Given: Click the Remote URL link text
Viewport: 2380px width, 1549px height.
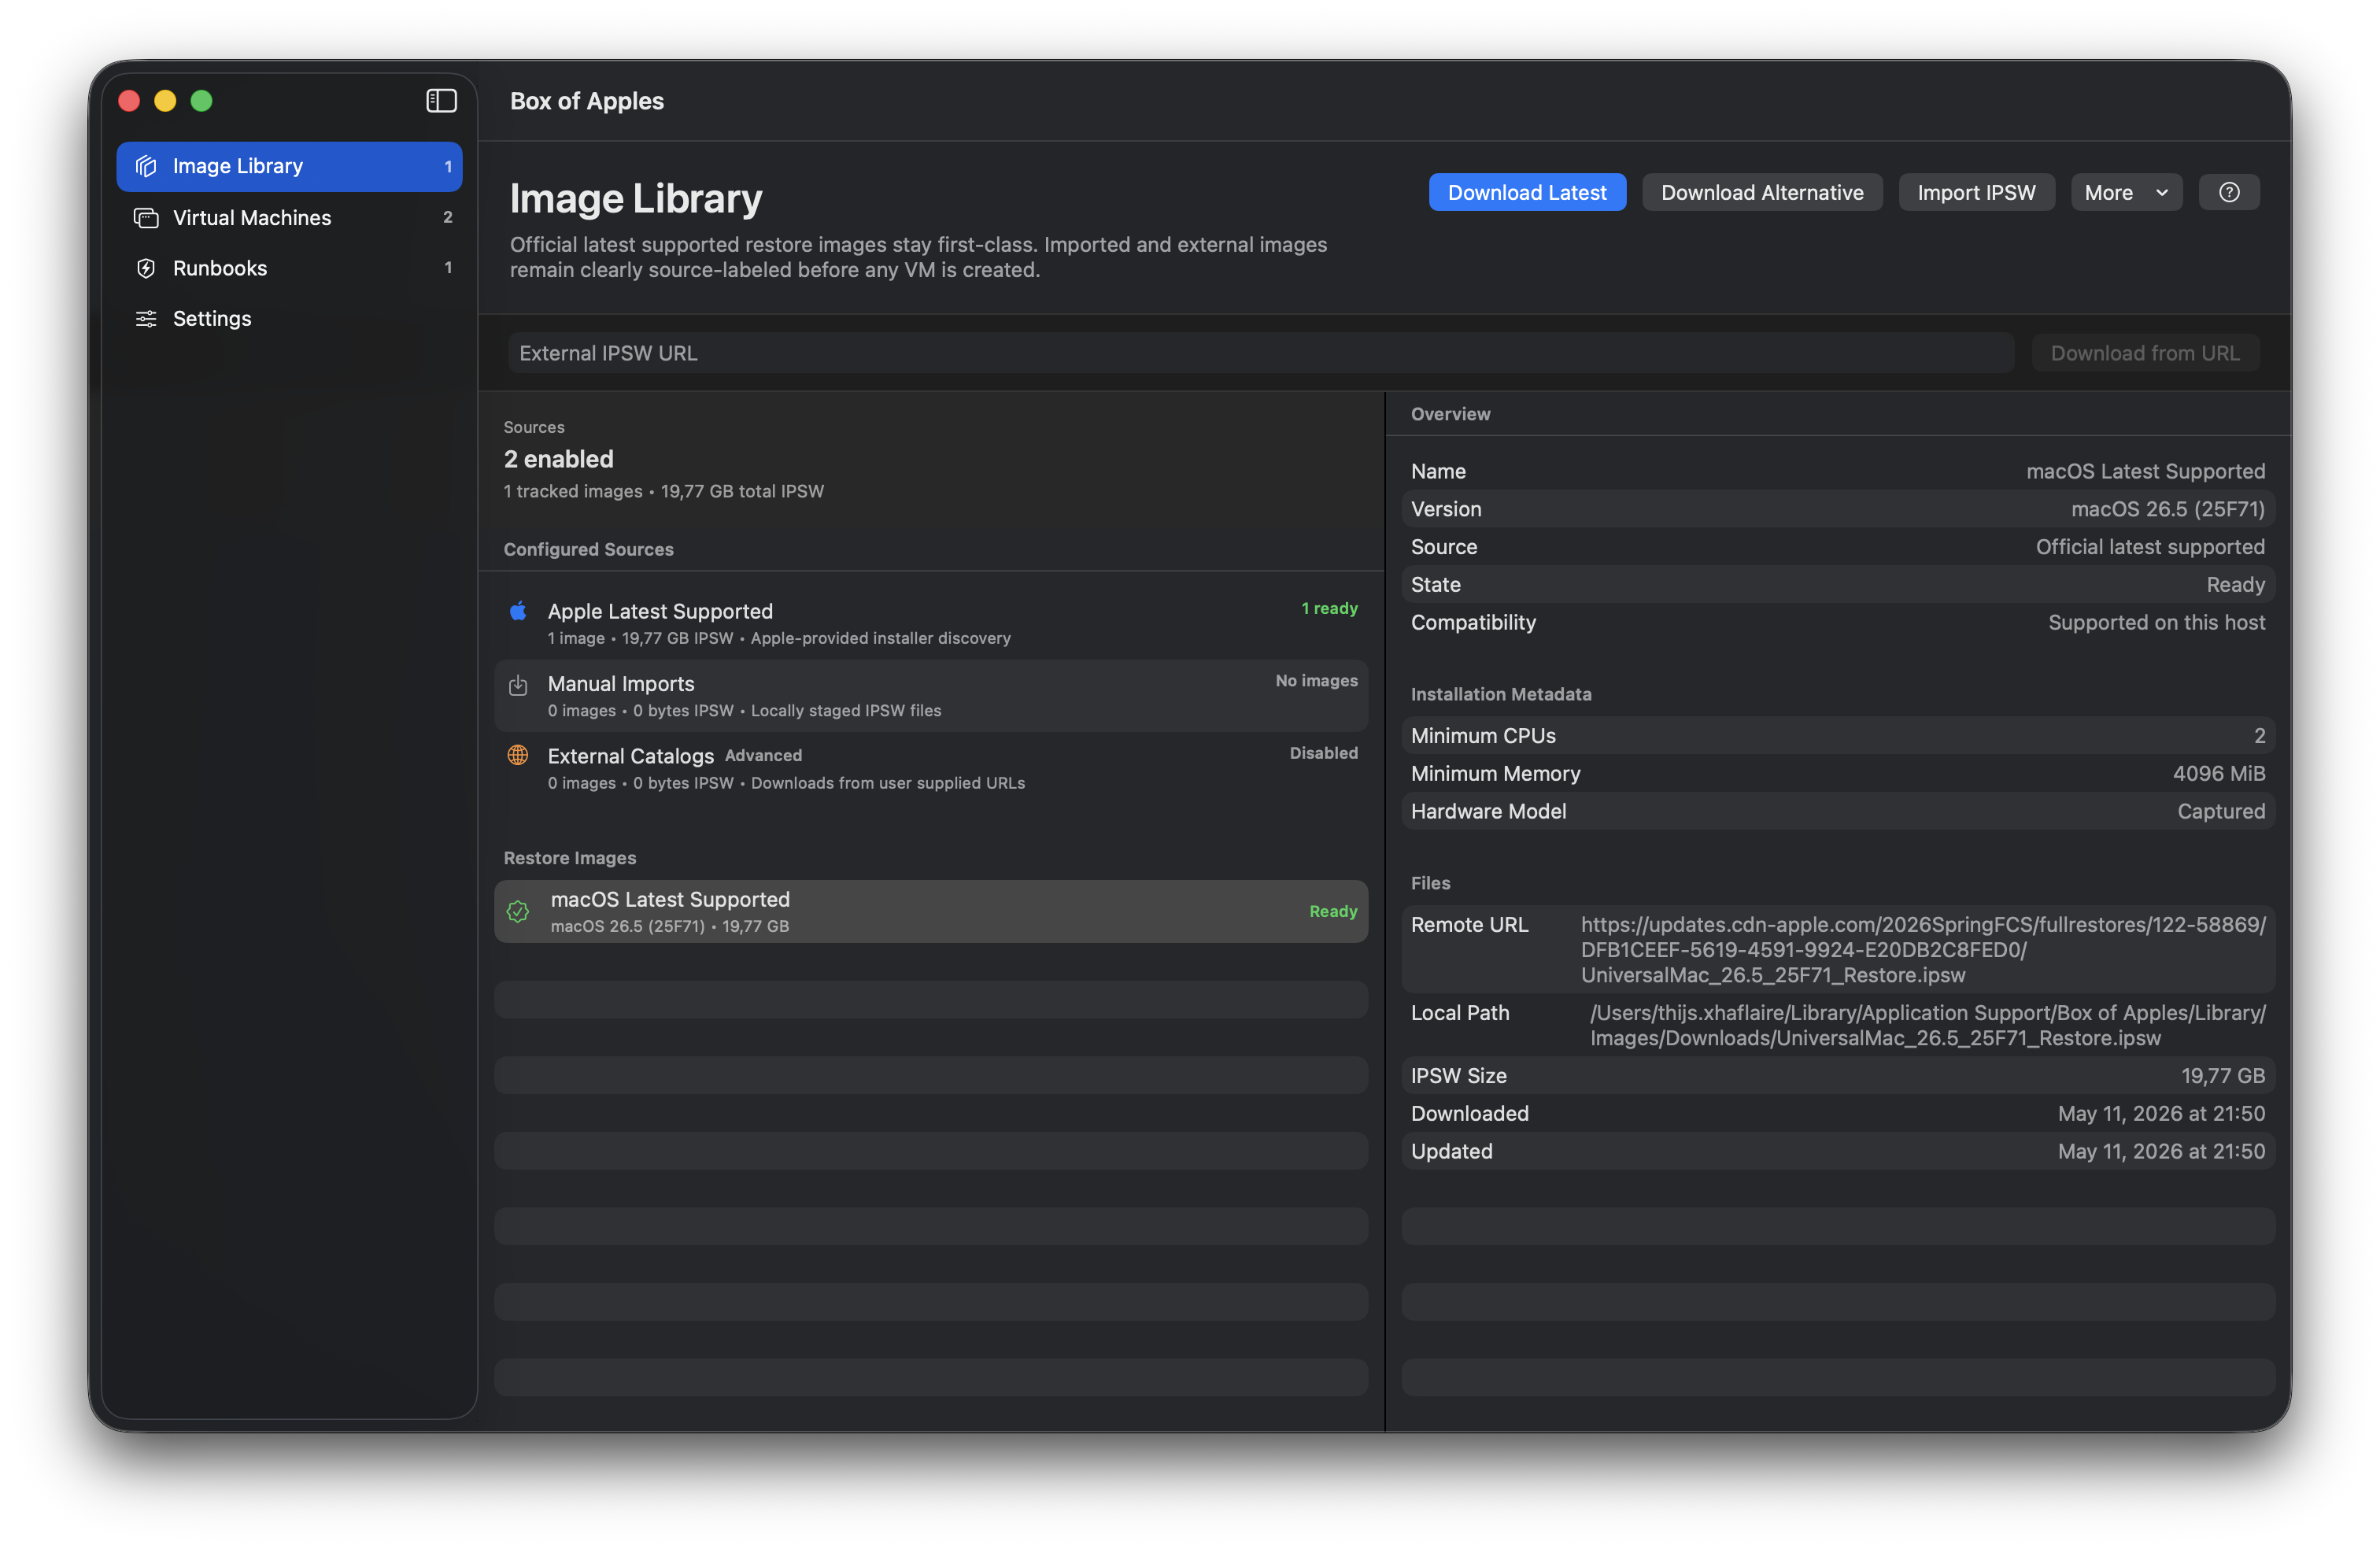Looking at the screenshot, I should click(x=1922, y=950).
